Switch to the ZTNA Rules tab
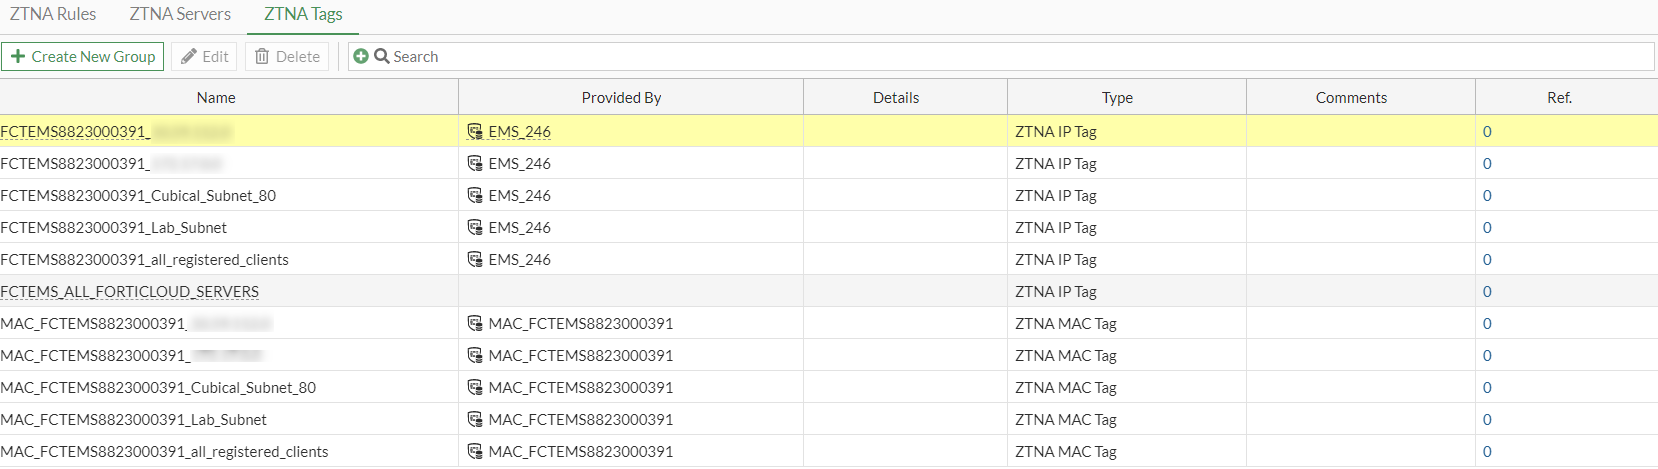Image resolution: width=1658 pixels, height=469 pixels. tap(53, 14)
